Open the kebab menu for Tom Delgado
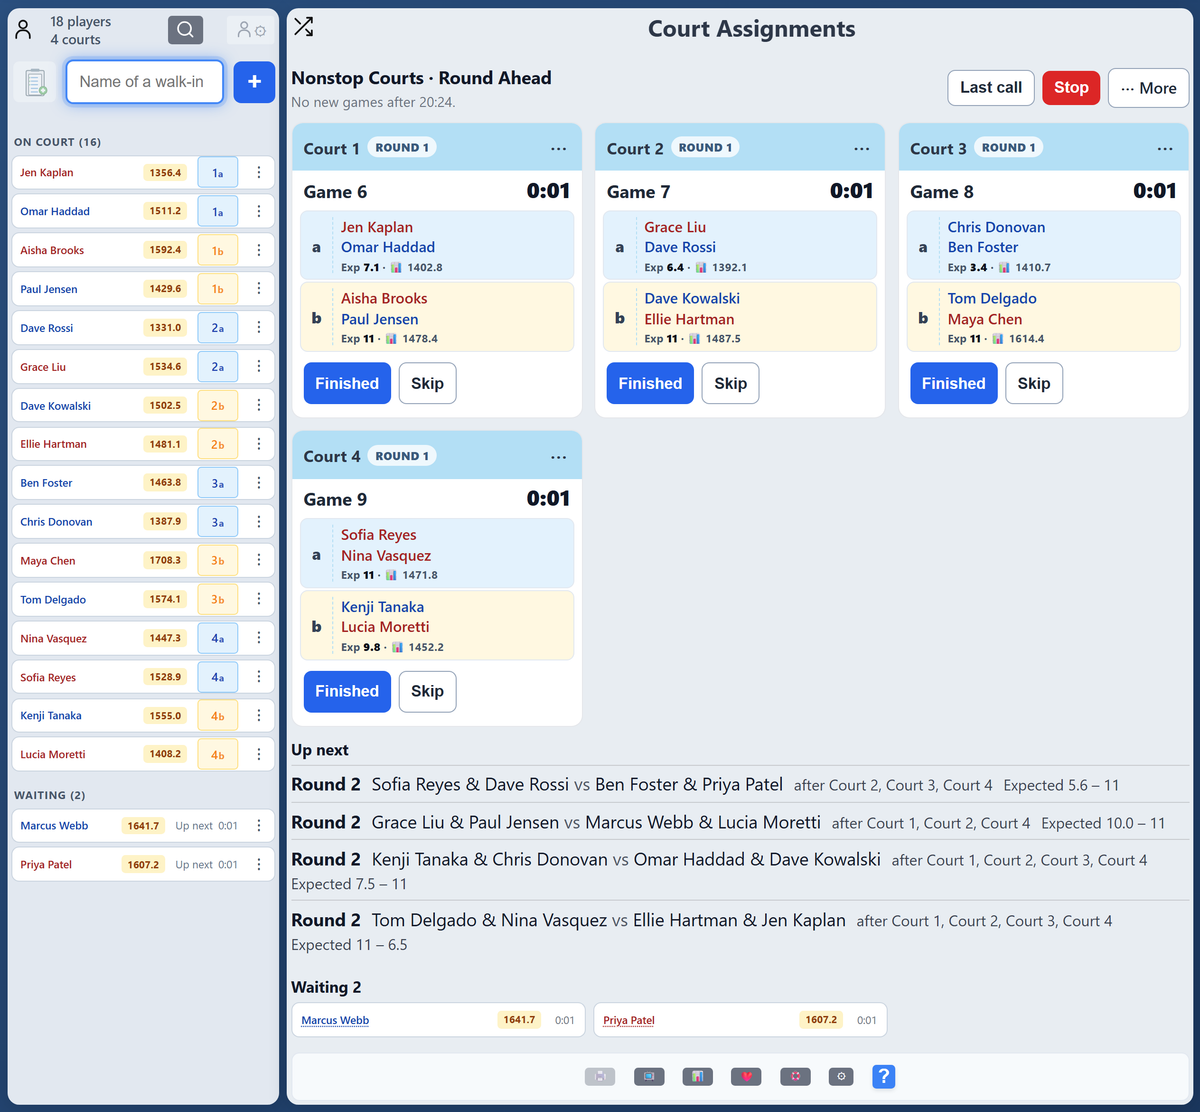 click(259, 599)
